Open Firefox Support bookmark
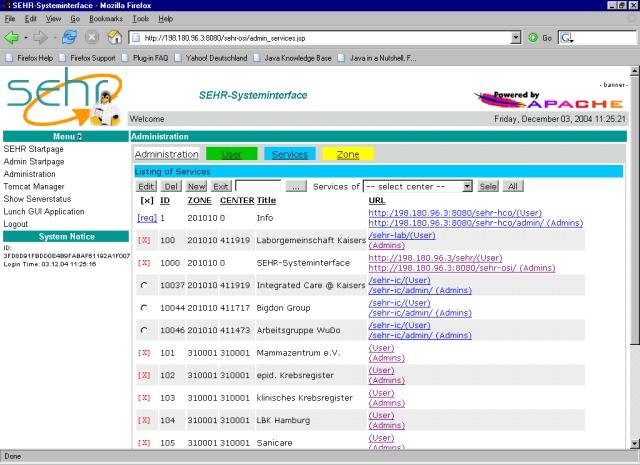640x465 pixels. click(88, 58)
